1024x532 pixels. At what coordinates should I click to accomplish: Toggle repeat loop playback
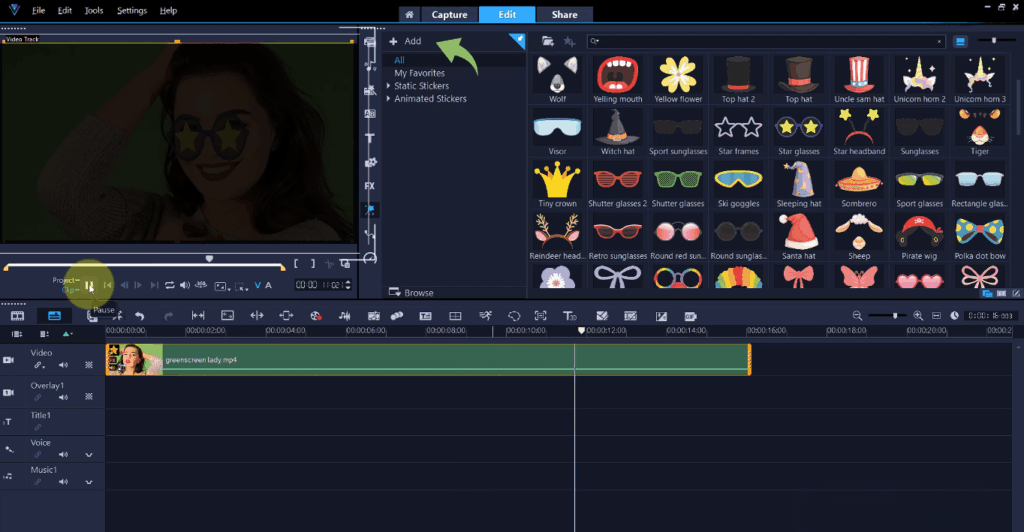170,285
